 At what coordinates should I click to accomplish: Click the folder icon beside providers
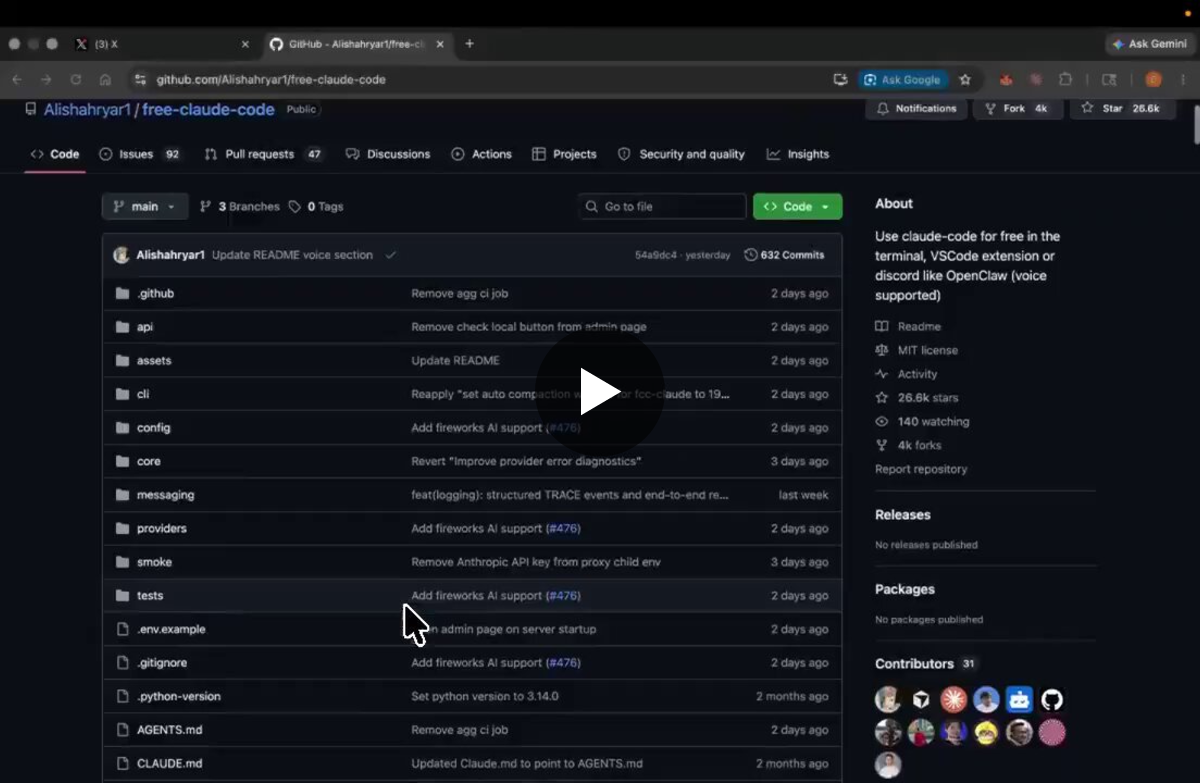tap(122, 528)
